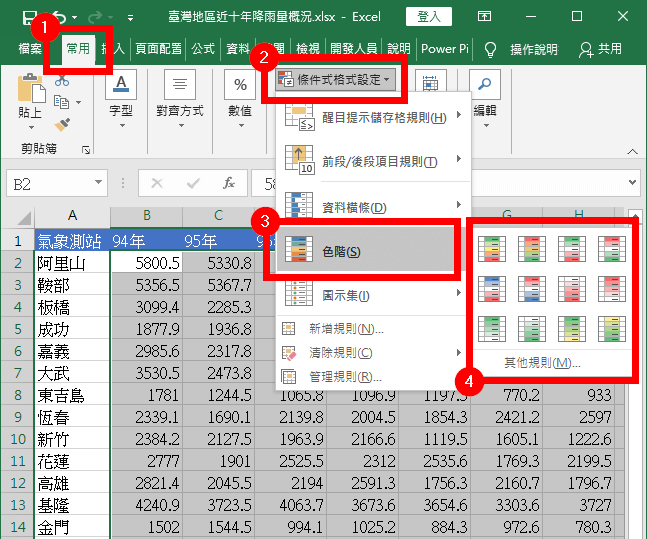Image resolution: width=647 pixels, height=539 pixels.
Task: Open the 前段/後段項目規則 submenu
Action: click(x=373, y=161)
